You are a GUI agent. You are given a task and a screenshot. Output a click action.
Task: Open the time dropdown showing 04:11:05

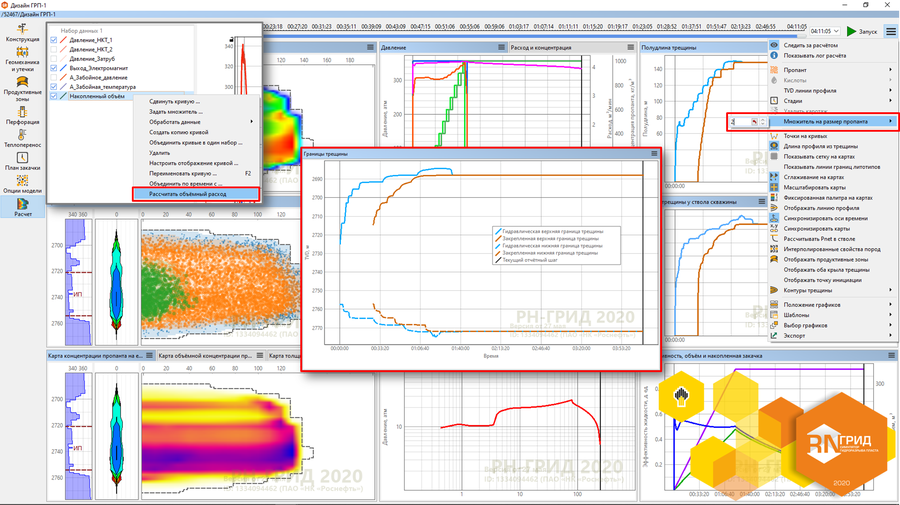pos(825,31)
